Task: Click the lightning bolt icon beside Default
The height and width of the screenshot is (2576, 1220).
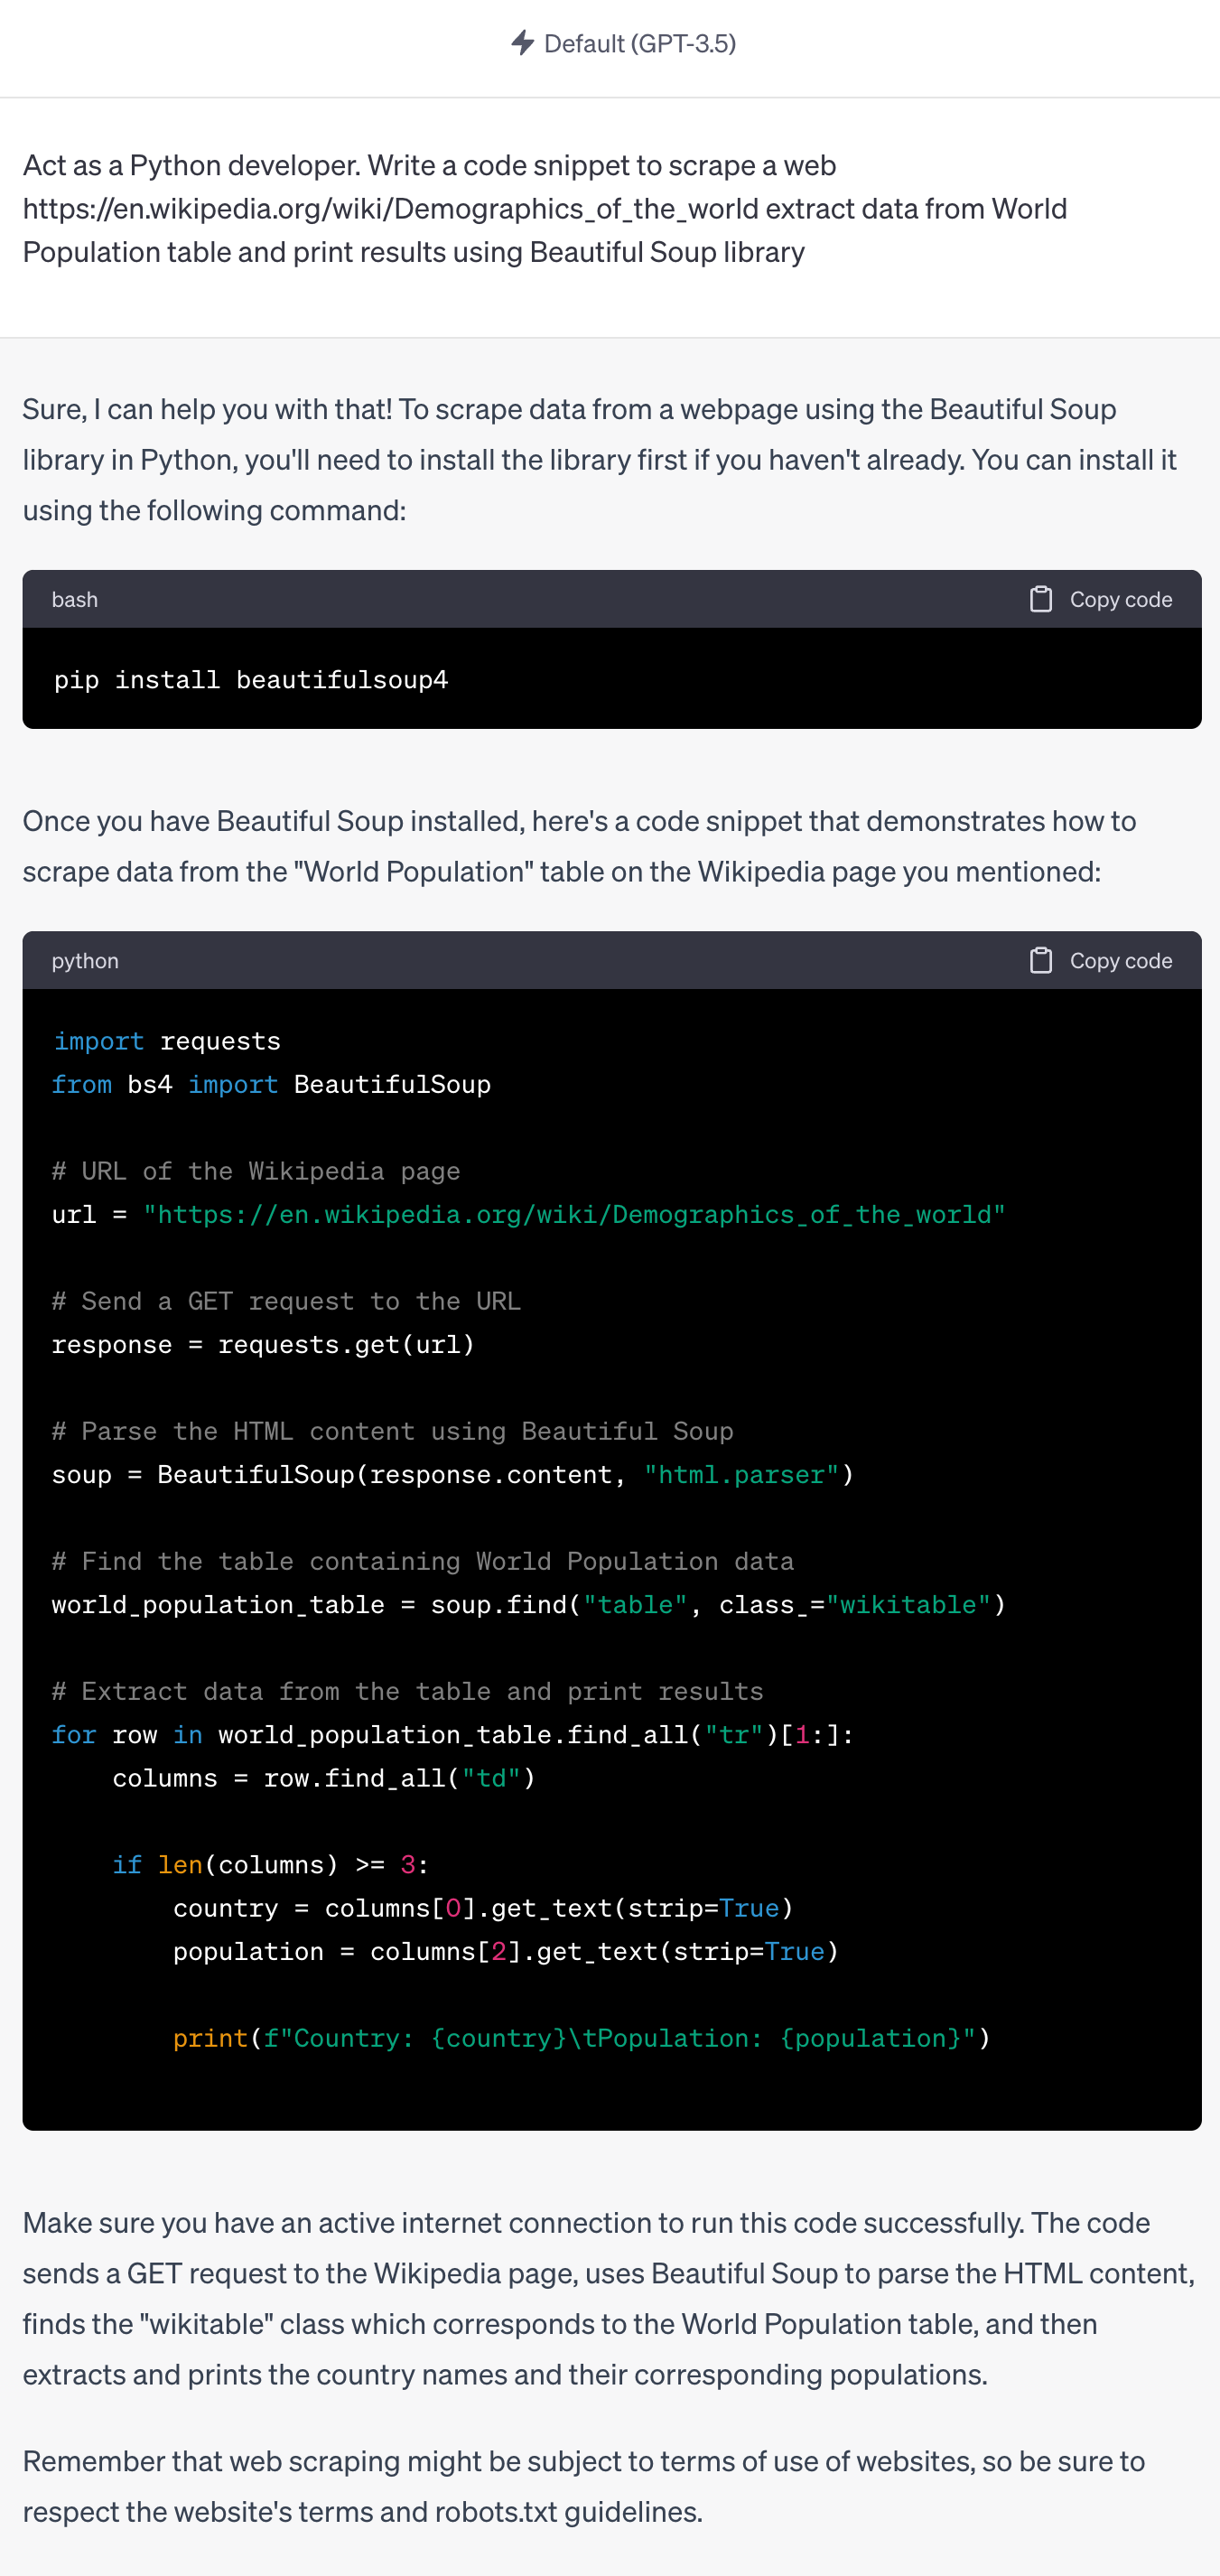Action: [x=522, y=43]
